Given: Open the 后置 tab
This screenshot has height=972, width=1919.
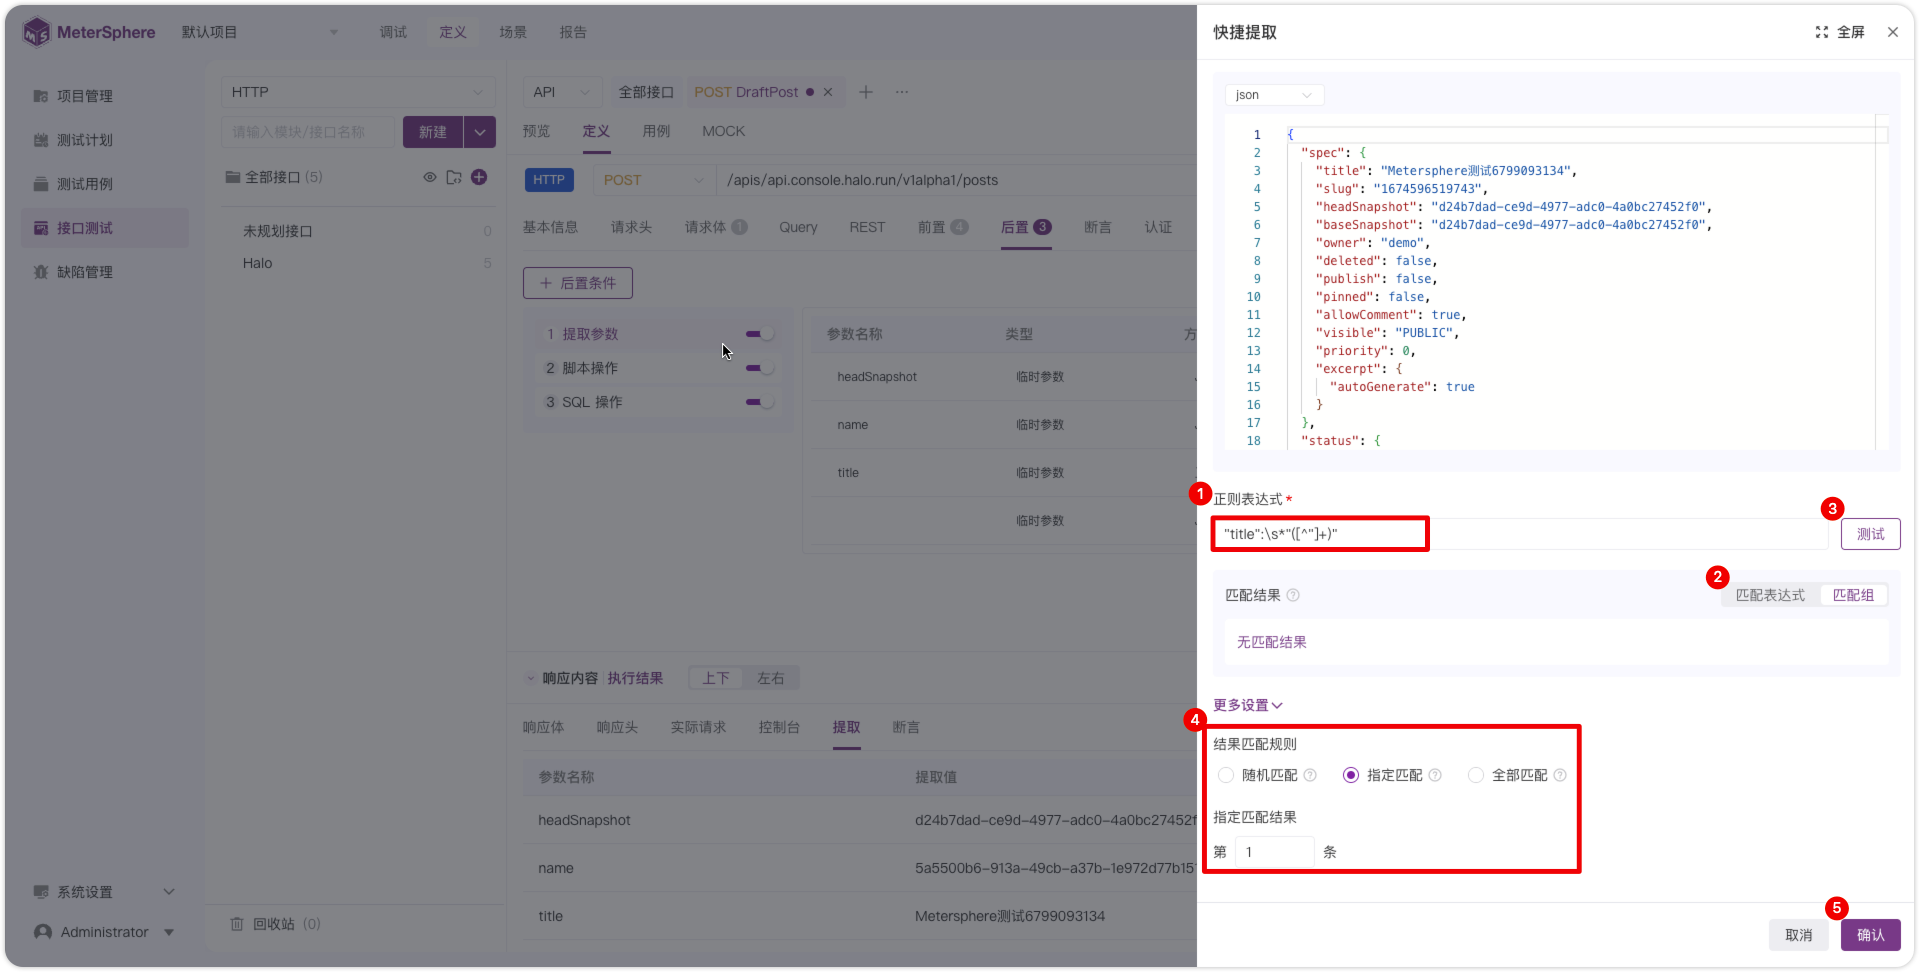Looking at the screenshot, I should (x=1025, y=227).
